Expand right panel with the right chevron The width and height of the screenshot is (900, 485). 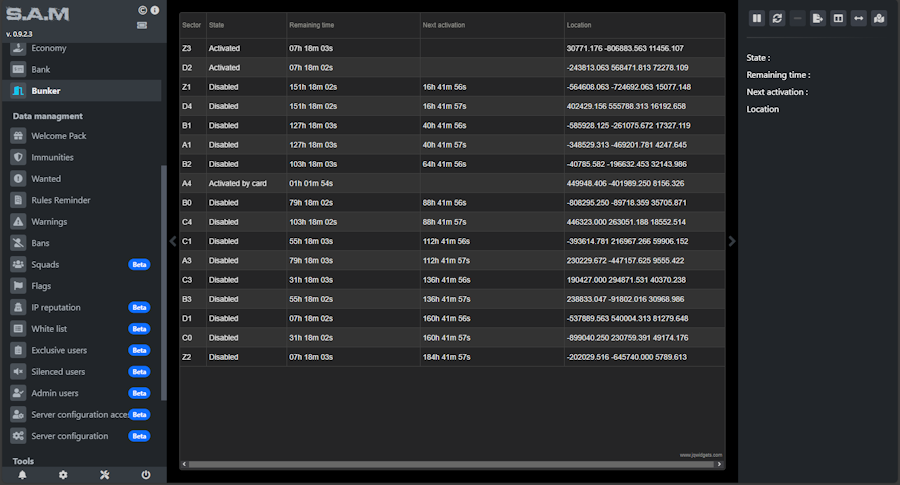(731, 241)
